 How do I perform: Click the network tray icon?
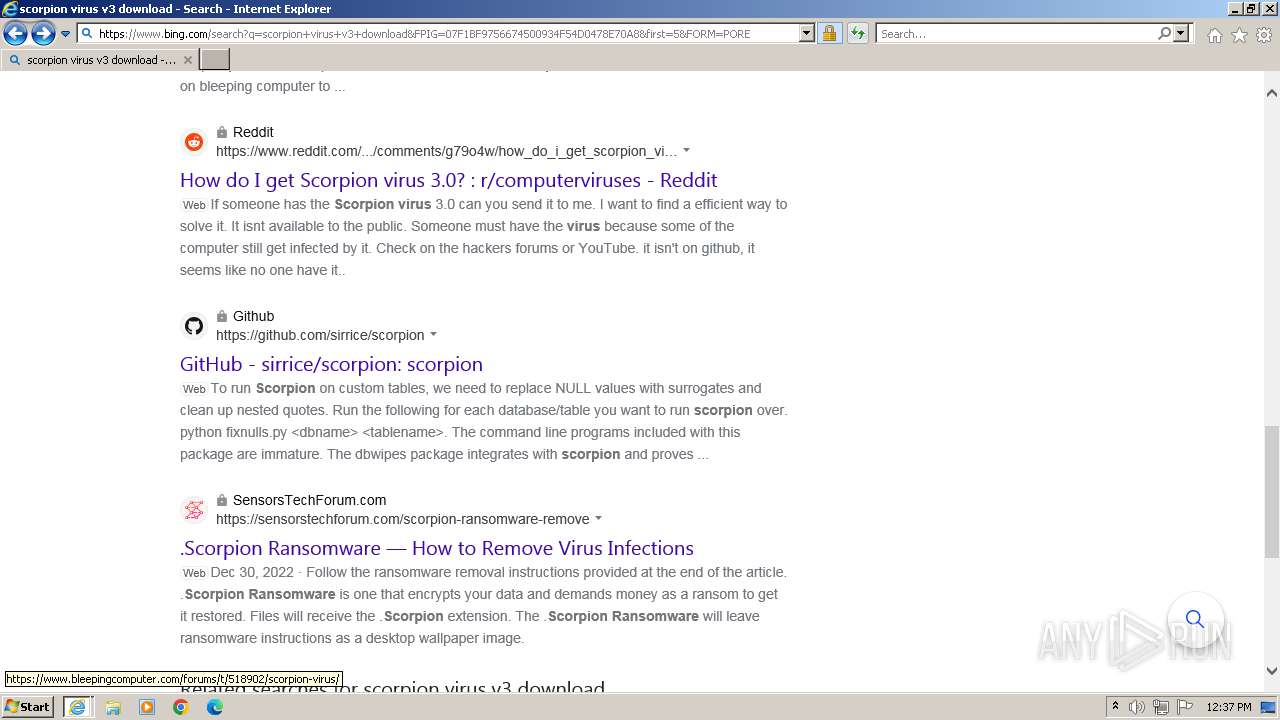pos(1161,707)
